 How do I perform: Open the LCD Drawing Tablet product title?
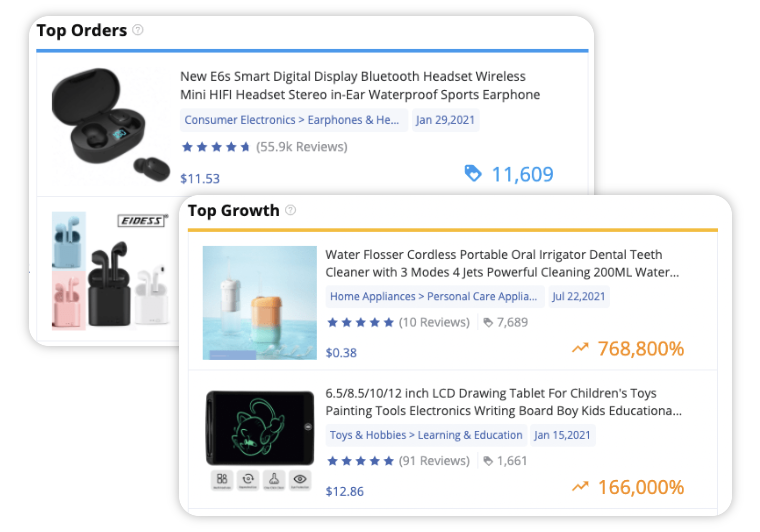point(503,402)
